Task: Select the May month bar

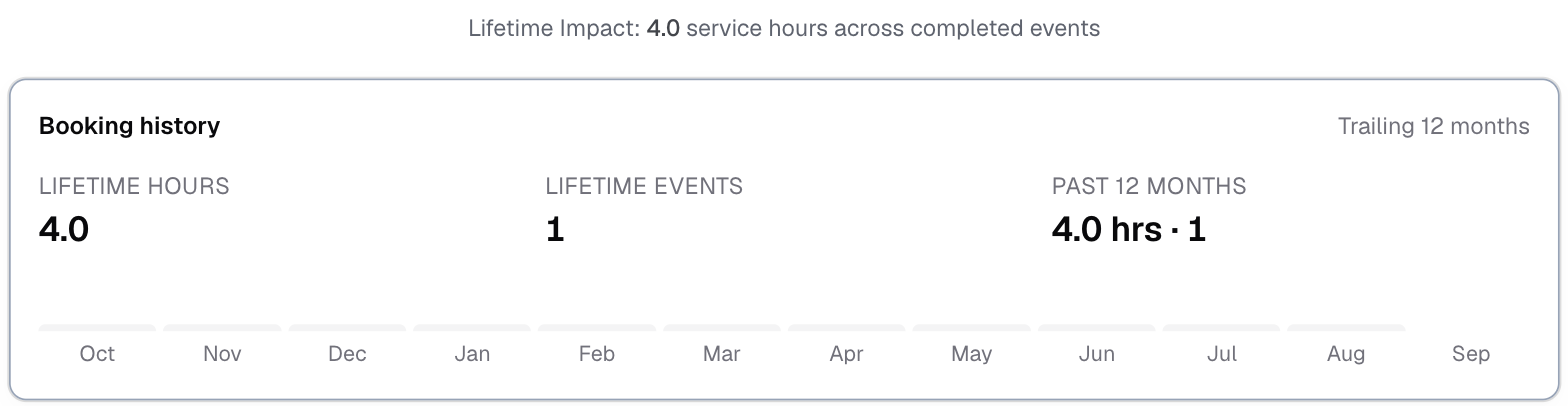Action: coord(972,328)
